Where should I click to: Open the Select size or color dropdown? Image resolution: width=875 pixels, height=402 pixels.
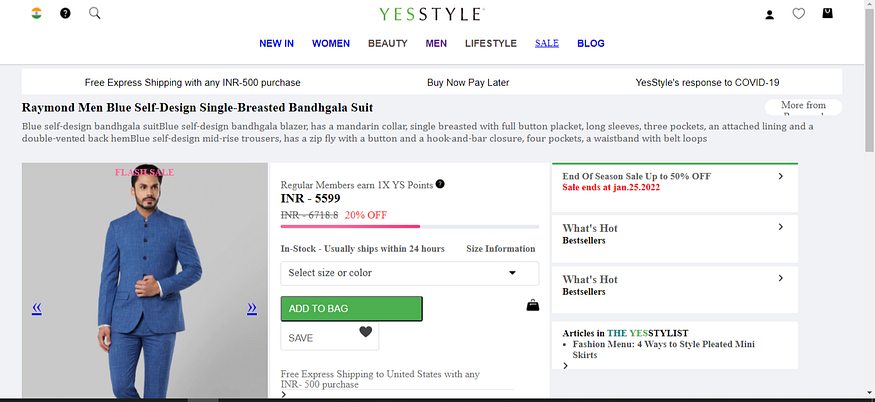[x=410, y=273]
